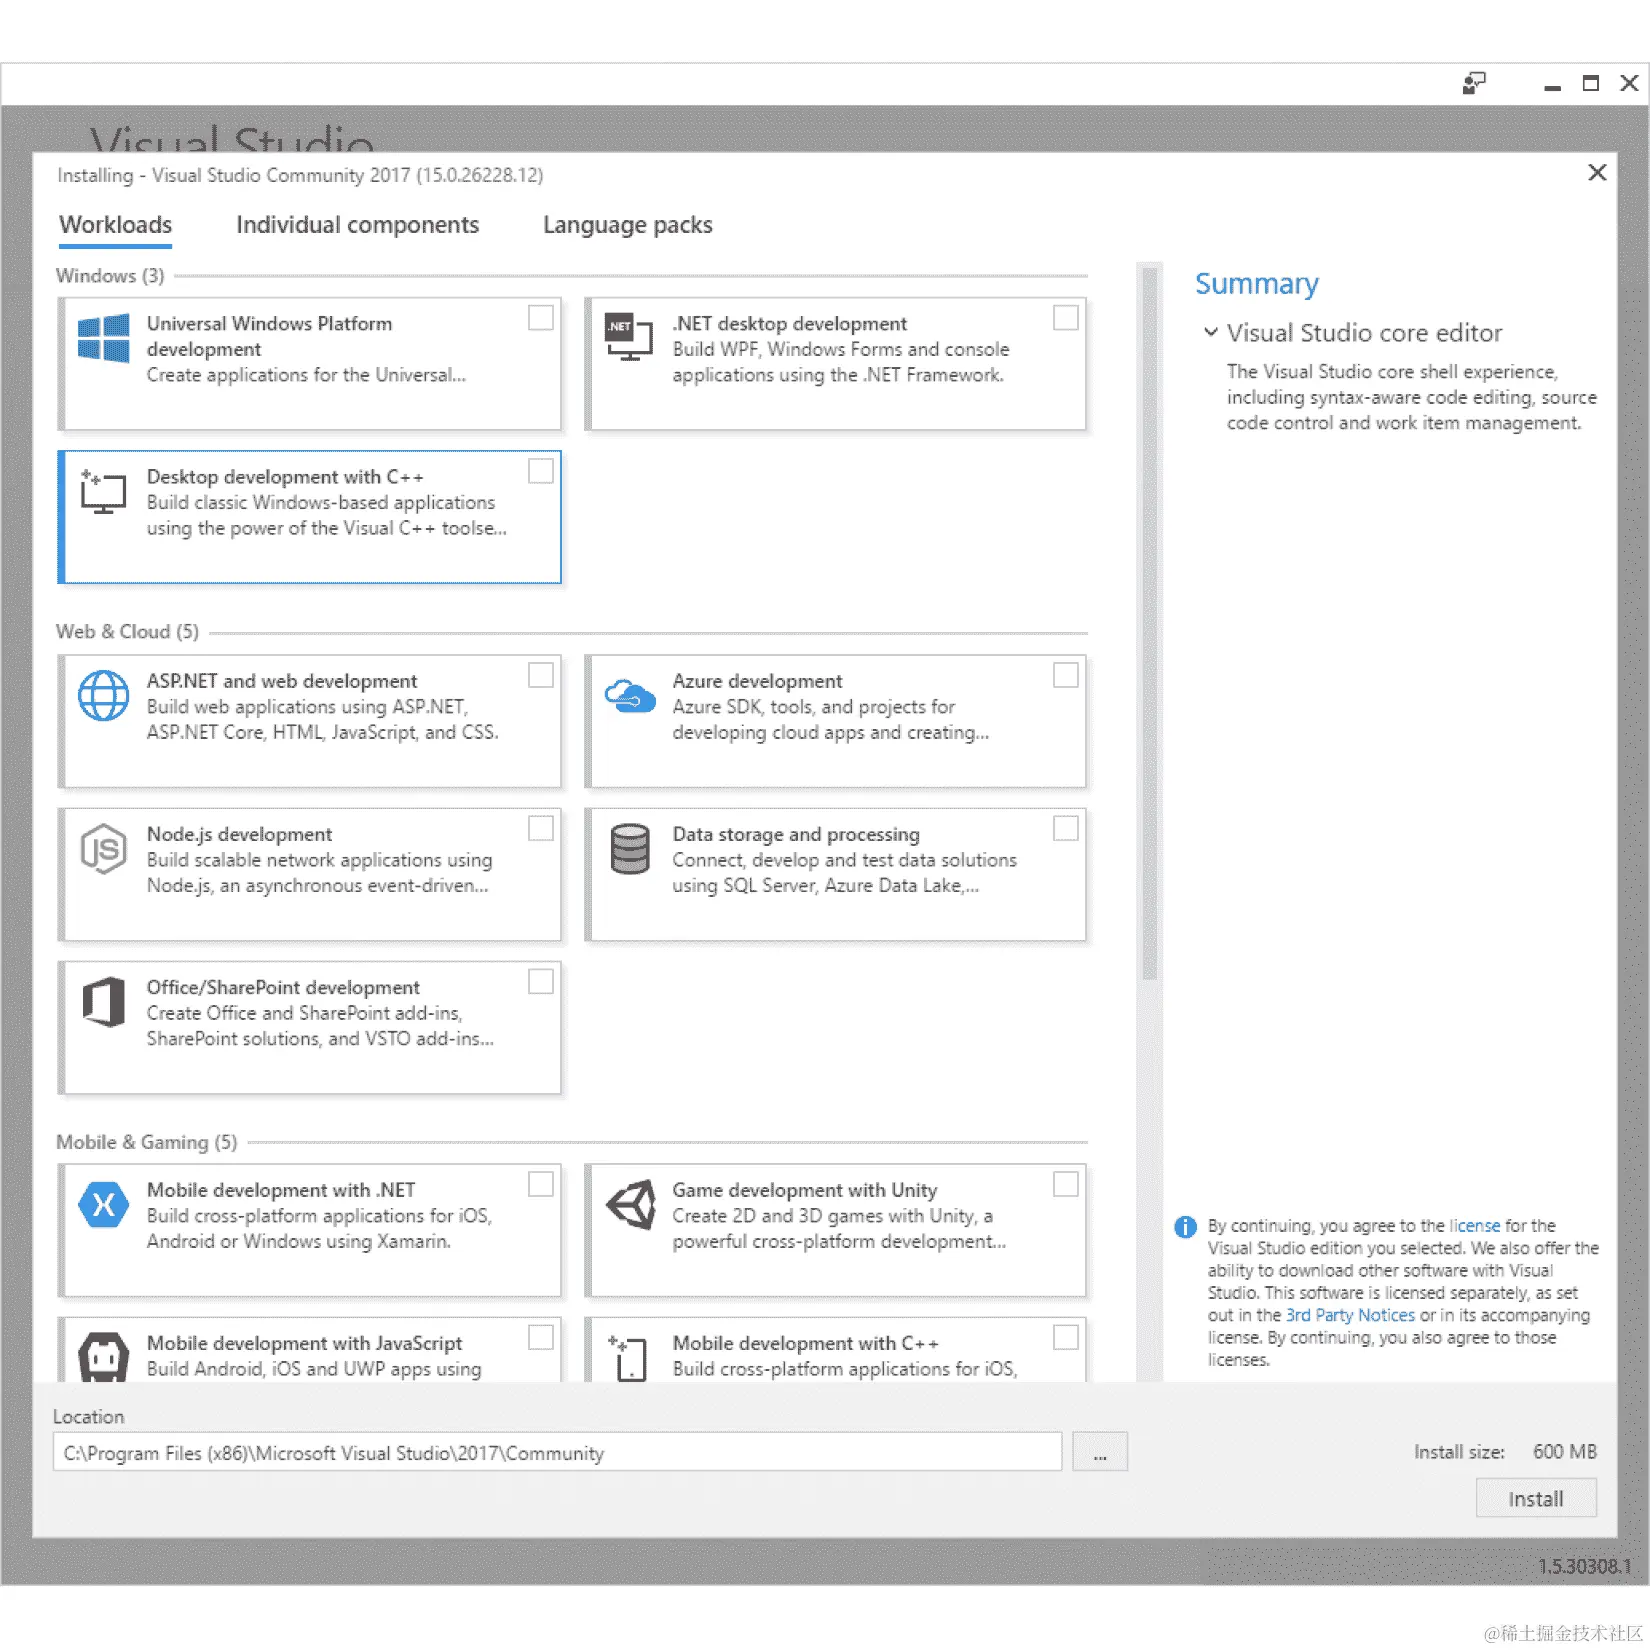Screen dimensions: 1650x1650
Task: Click the Web & Cloud (5) section header
Action: pos(127,632)
